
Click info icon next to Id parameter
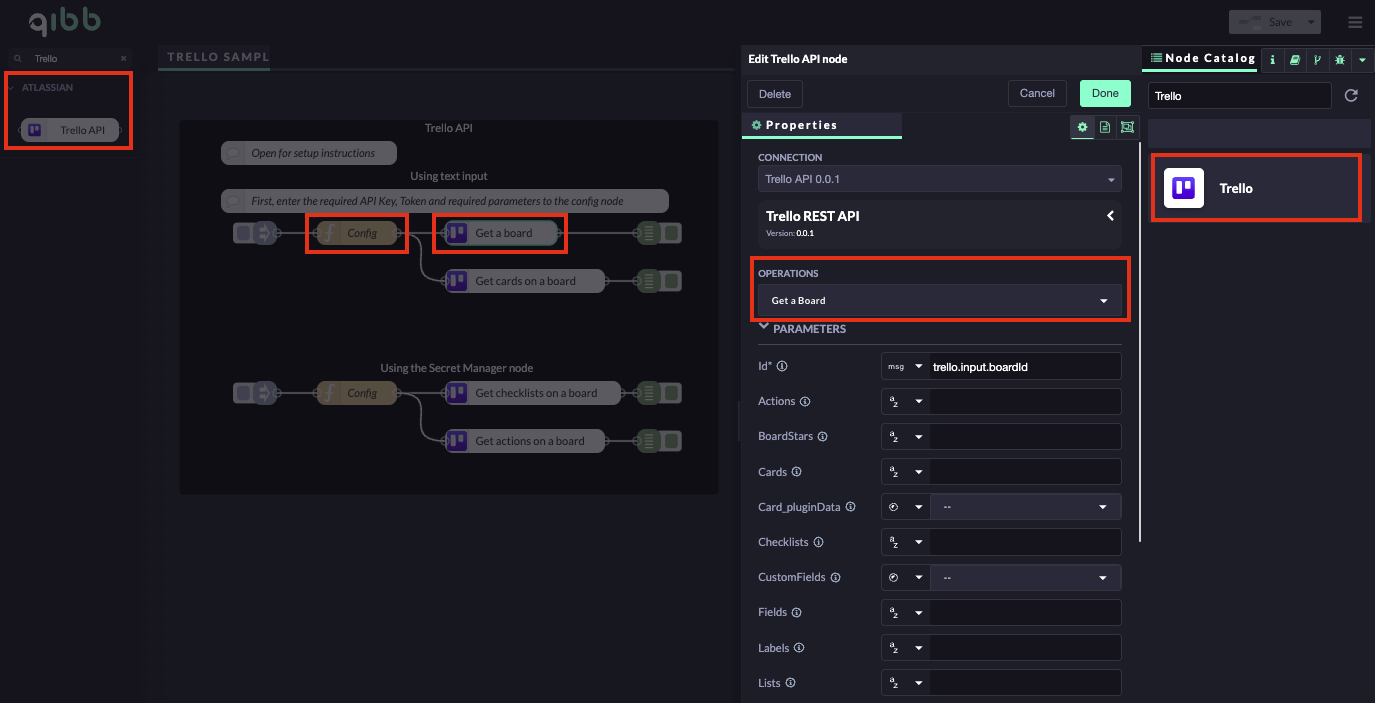[782, 367]
